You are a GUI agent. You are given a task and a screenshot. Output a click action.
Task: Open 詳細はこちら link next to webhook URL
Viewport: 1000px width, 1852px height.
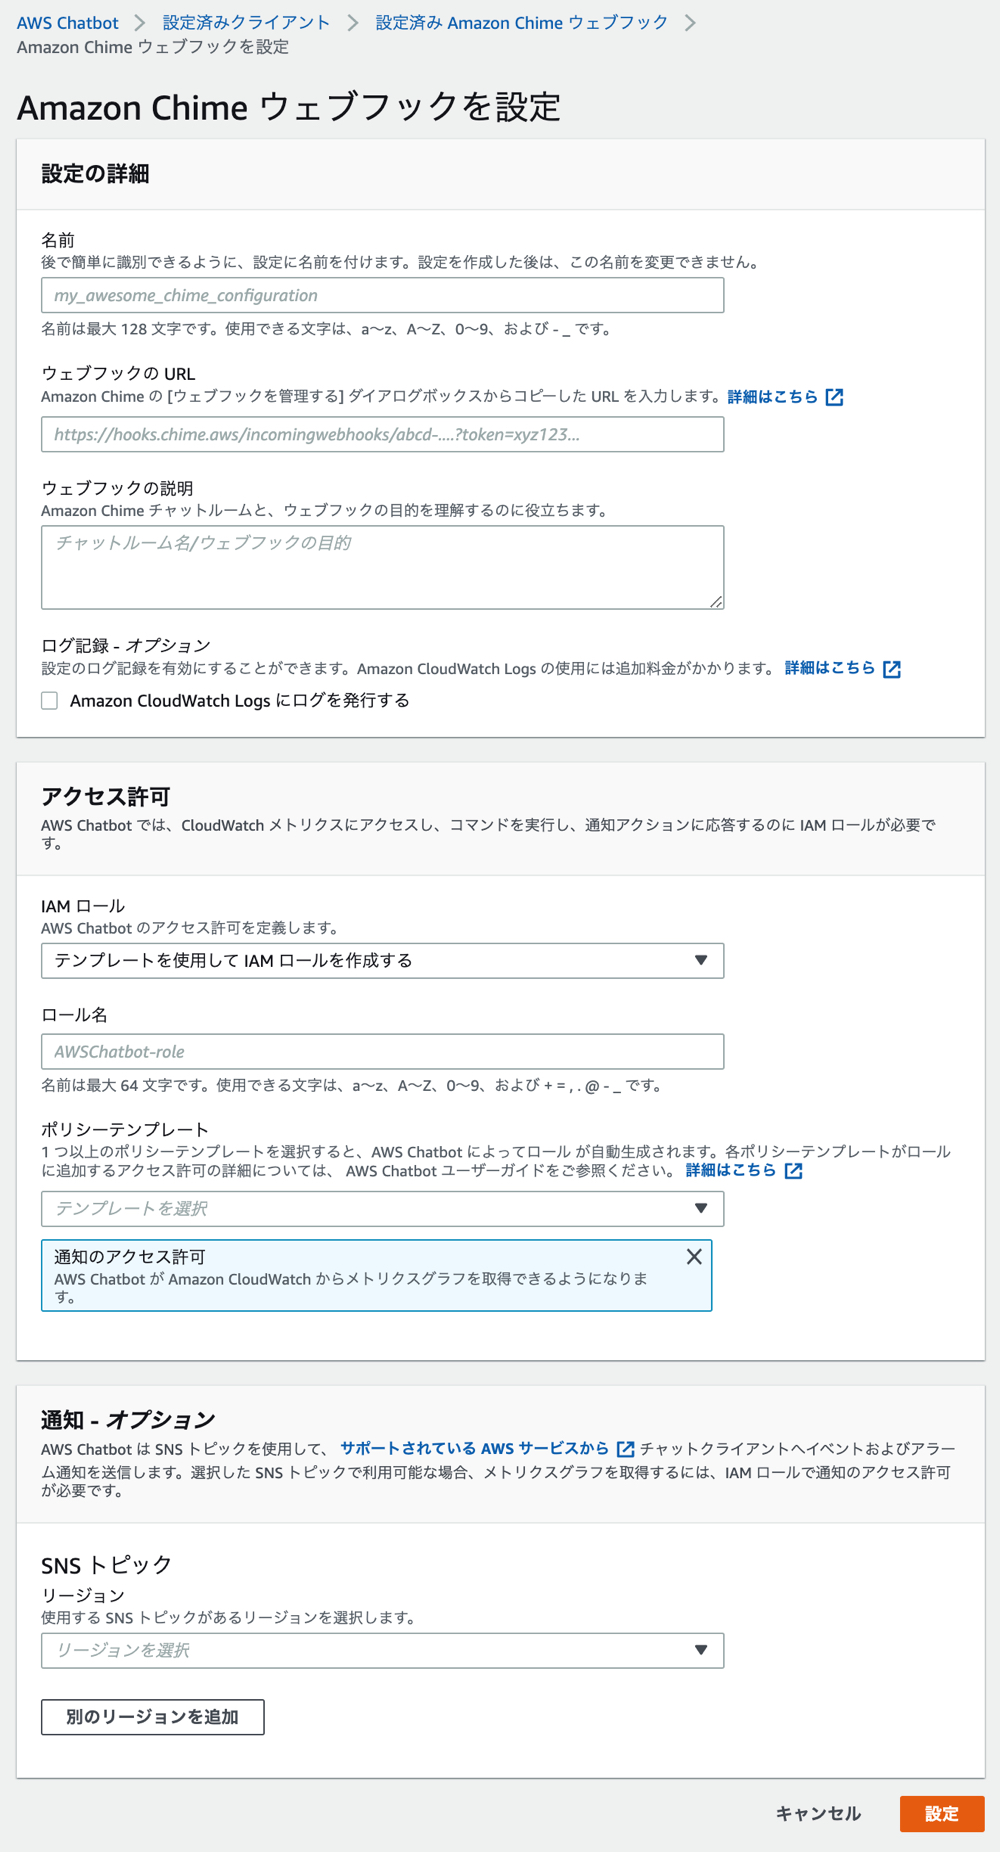click(773, 397)
